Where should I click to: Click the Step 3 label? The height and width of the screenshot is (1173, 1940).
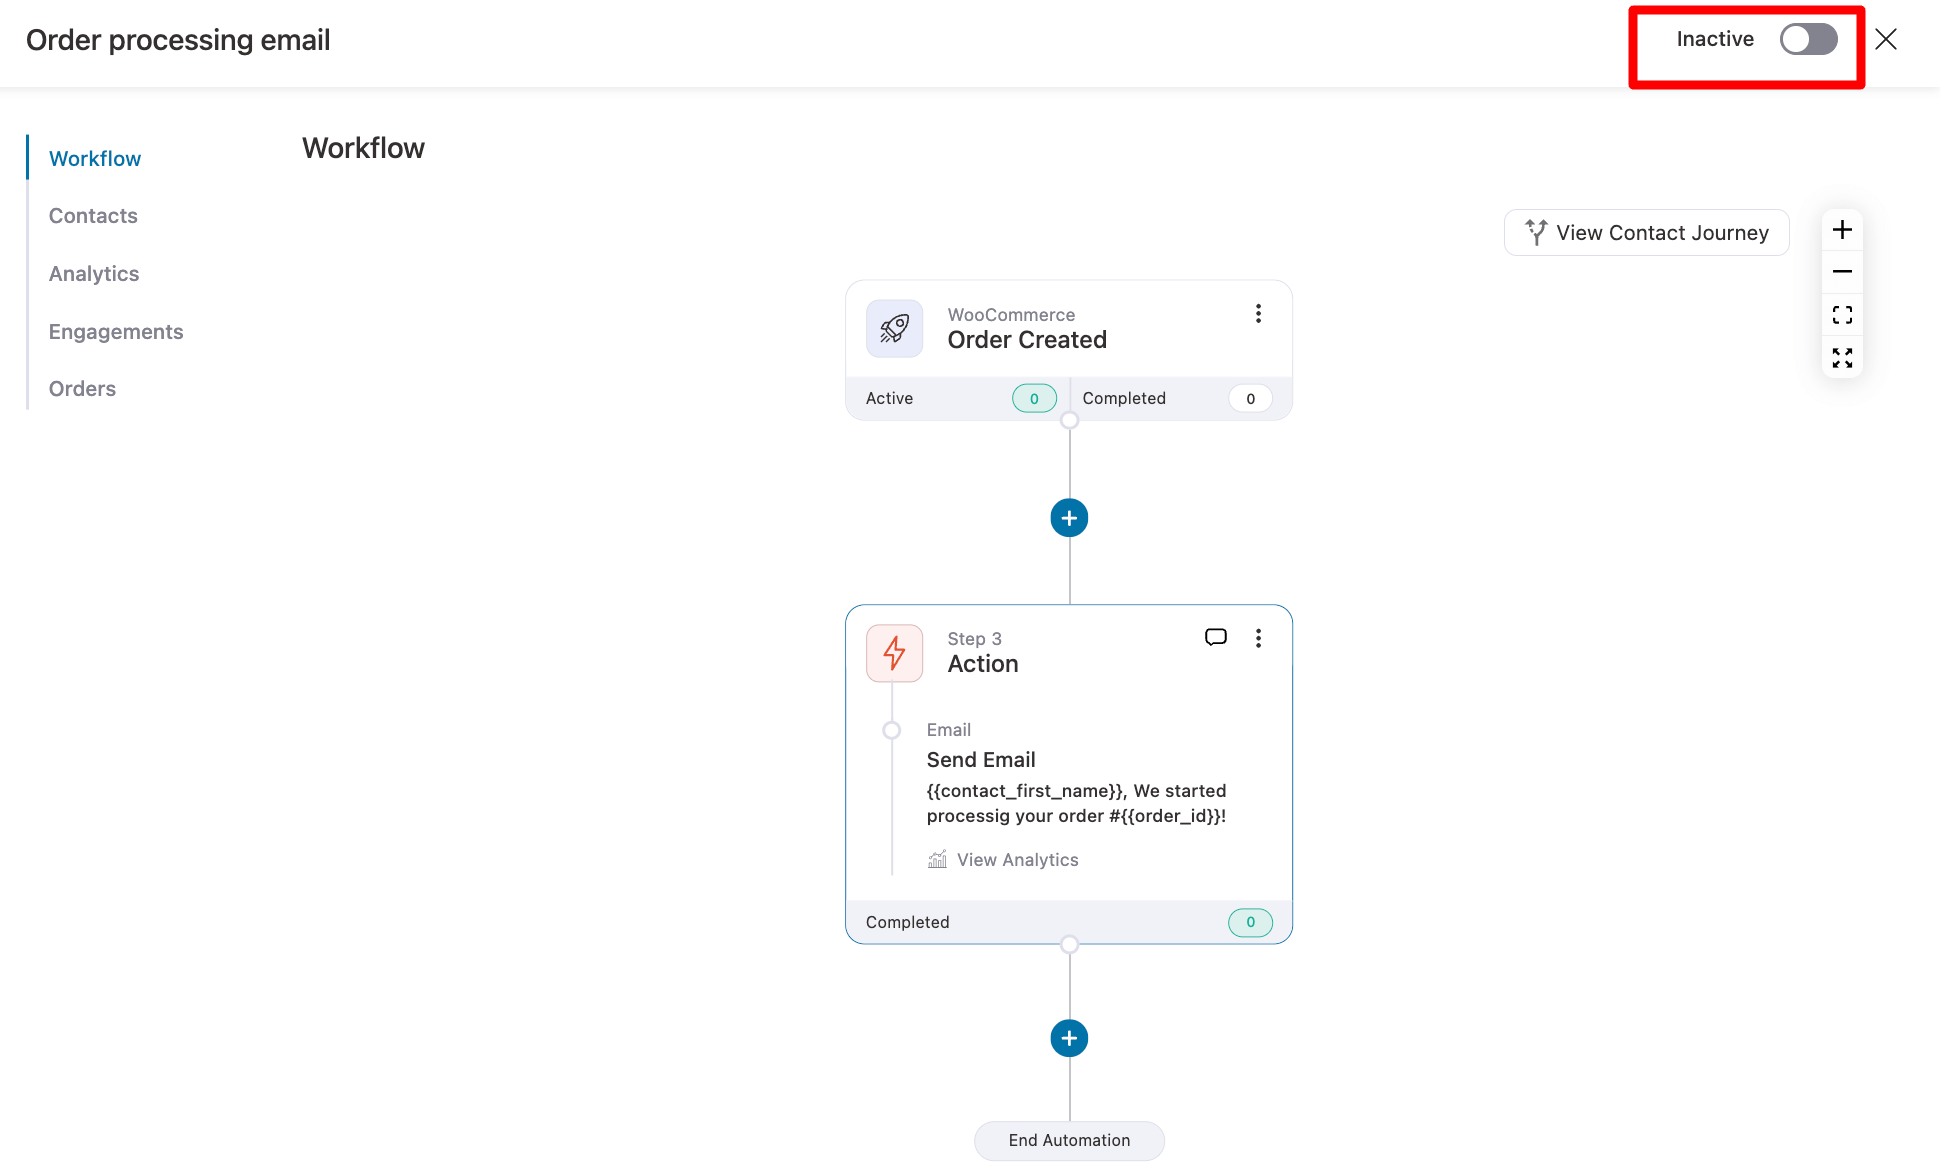974,639
